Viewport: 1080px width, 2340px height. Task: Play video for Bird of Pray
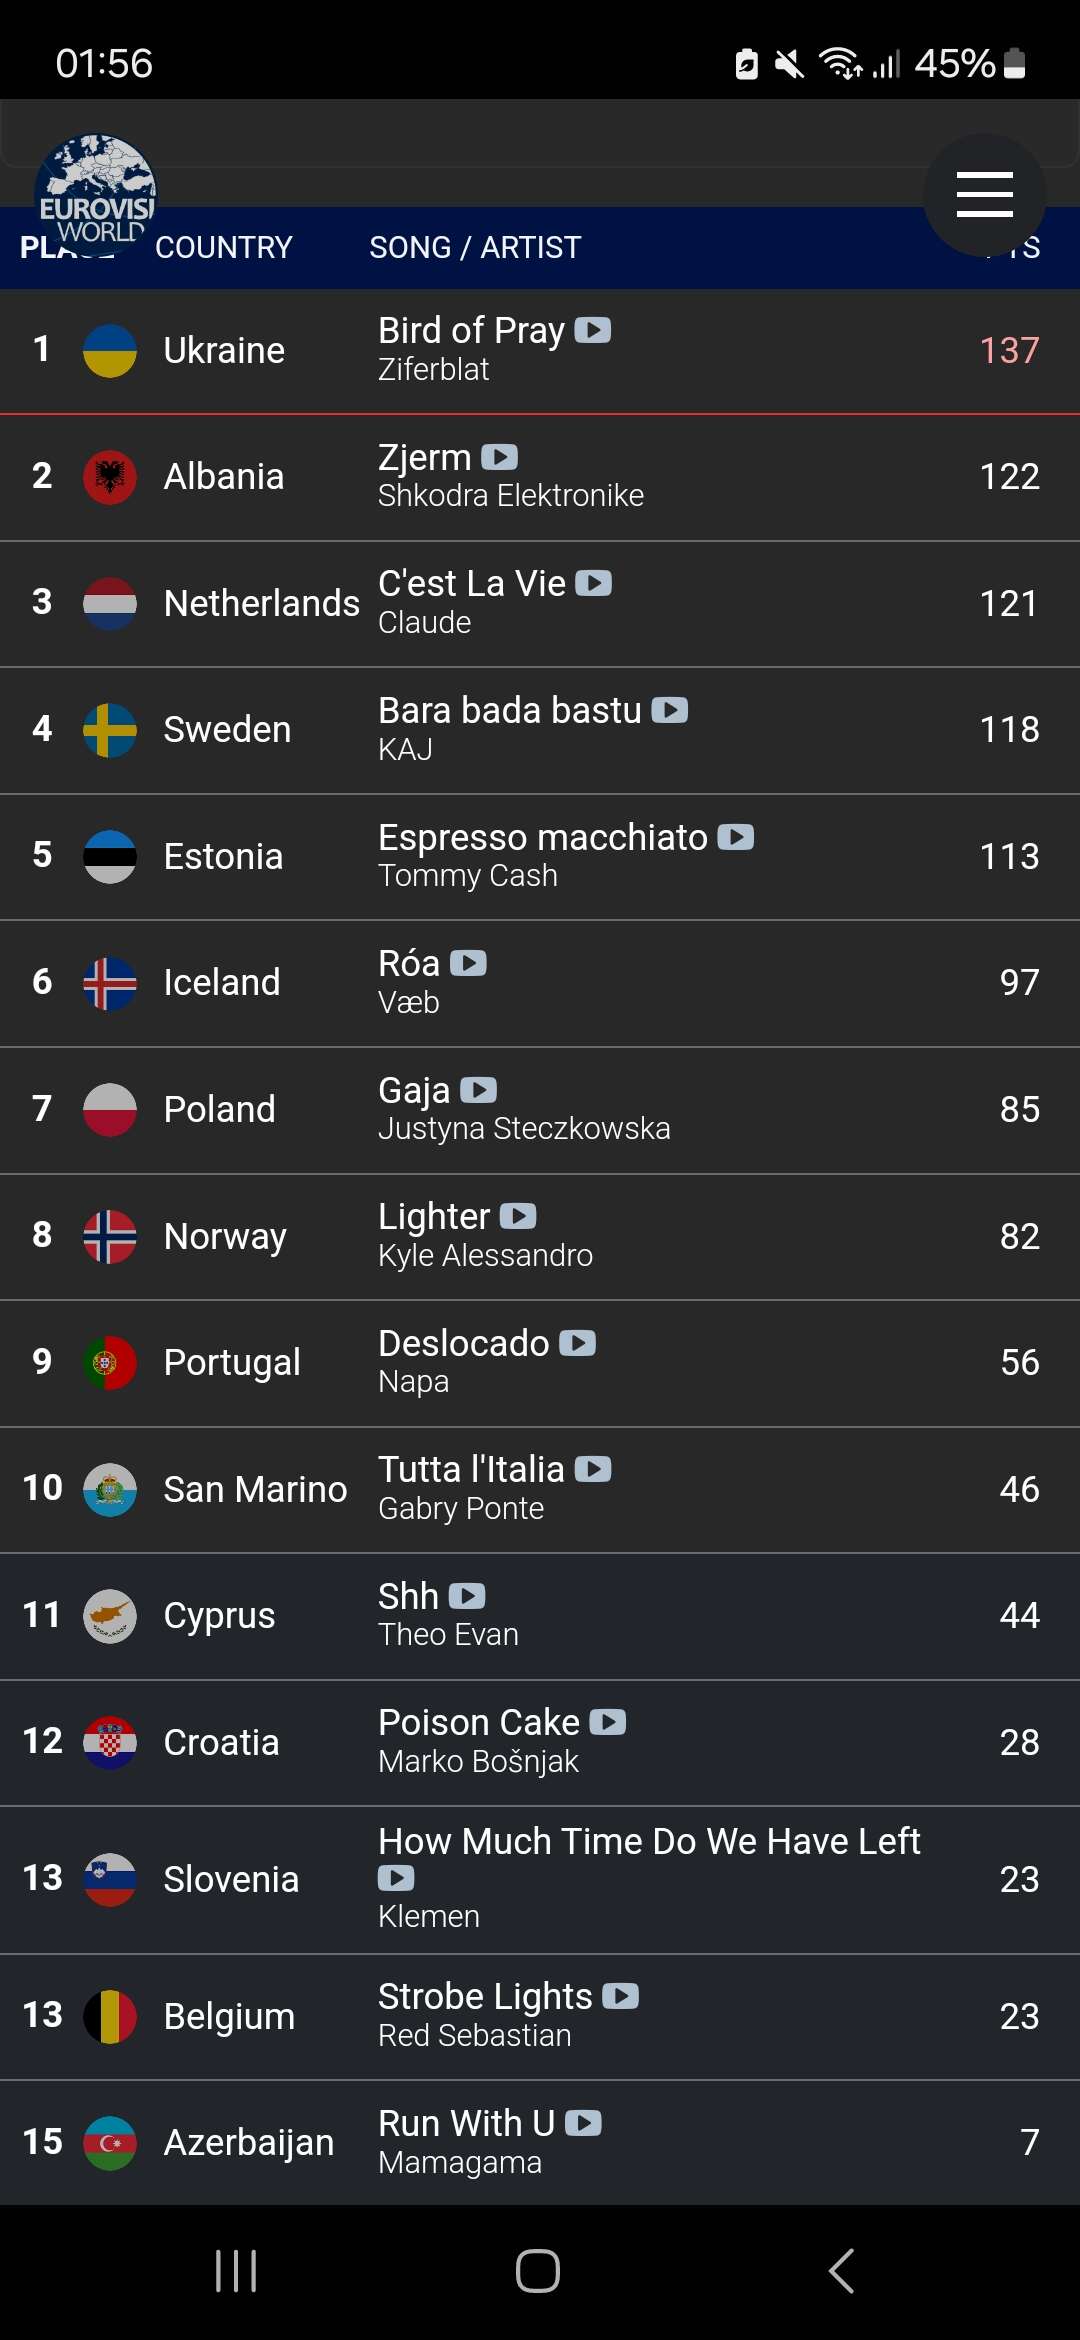pyautogui.click(x=593, y=330)
